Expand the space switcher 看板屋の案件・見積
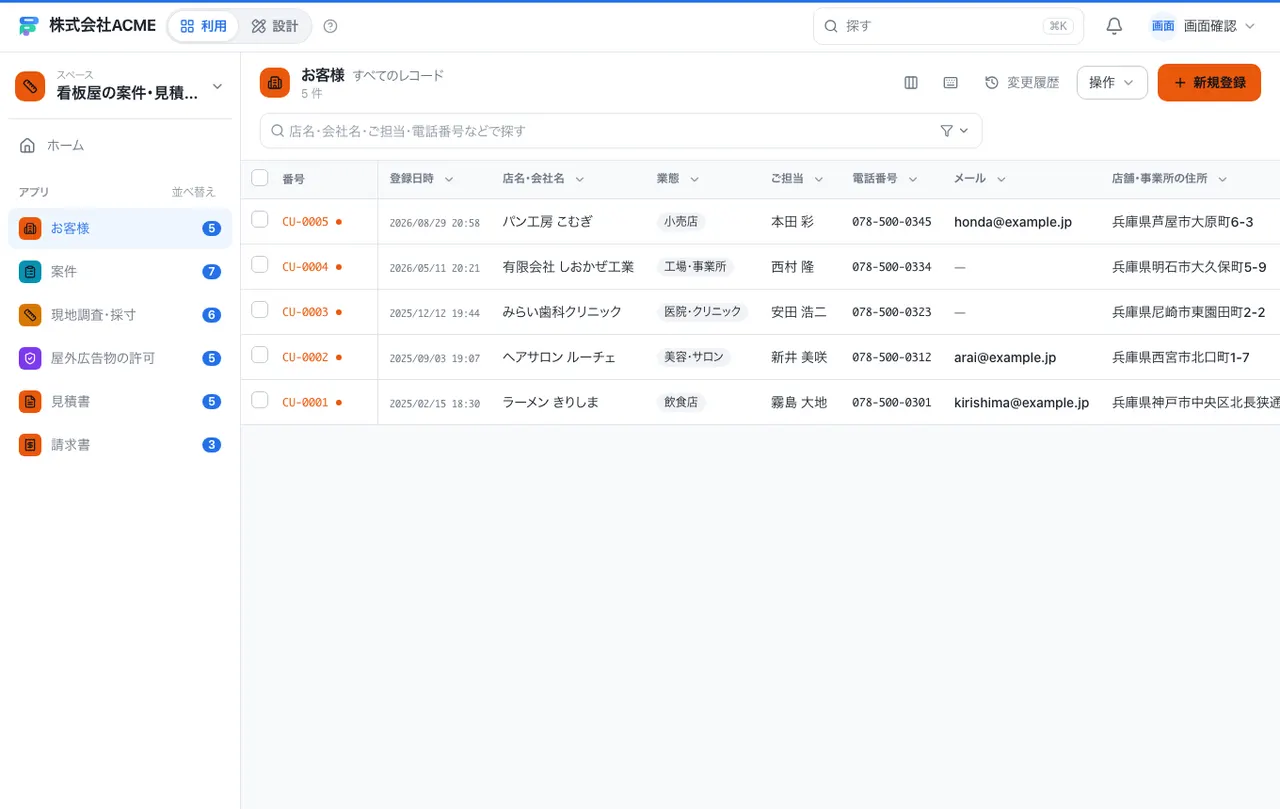1280x809 pixels. (120, 86)
